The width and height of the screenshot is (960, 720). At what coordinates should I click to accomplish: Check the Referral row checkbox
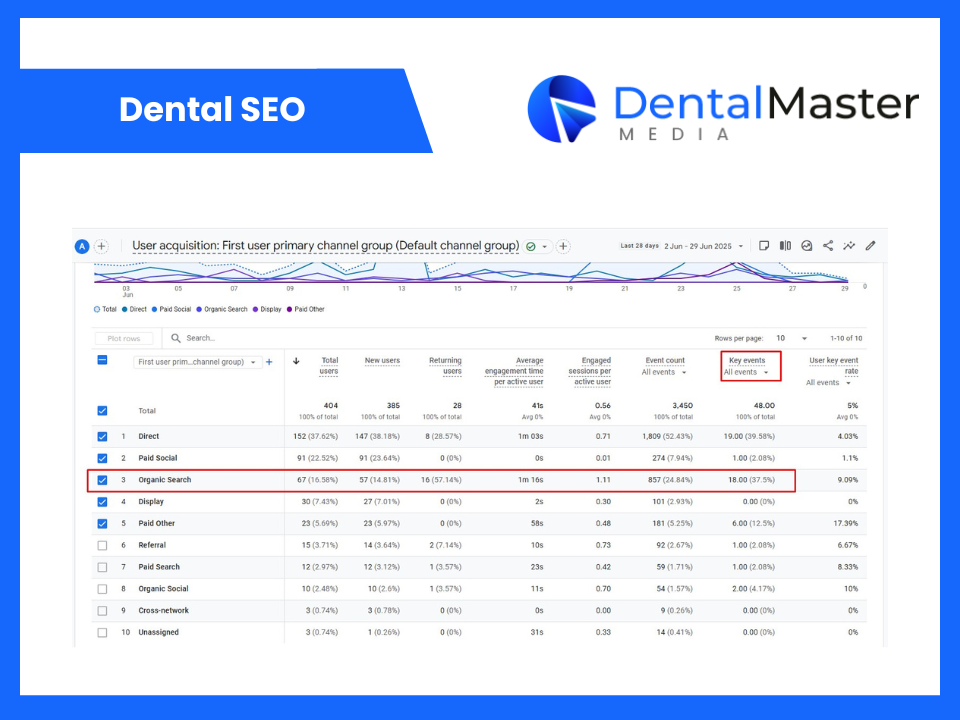(x=102, y=546)
